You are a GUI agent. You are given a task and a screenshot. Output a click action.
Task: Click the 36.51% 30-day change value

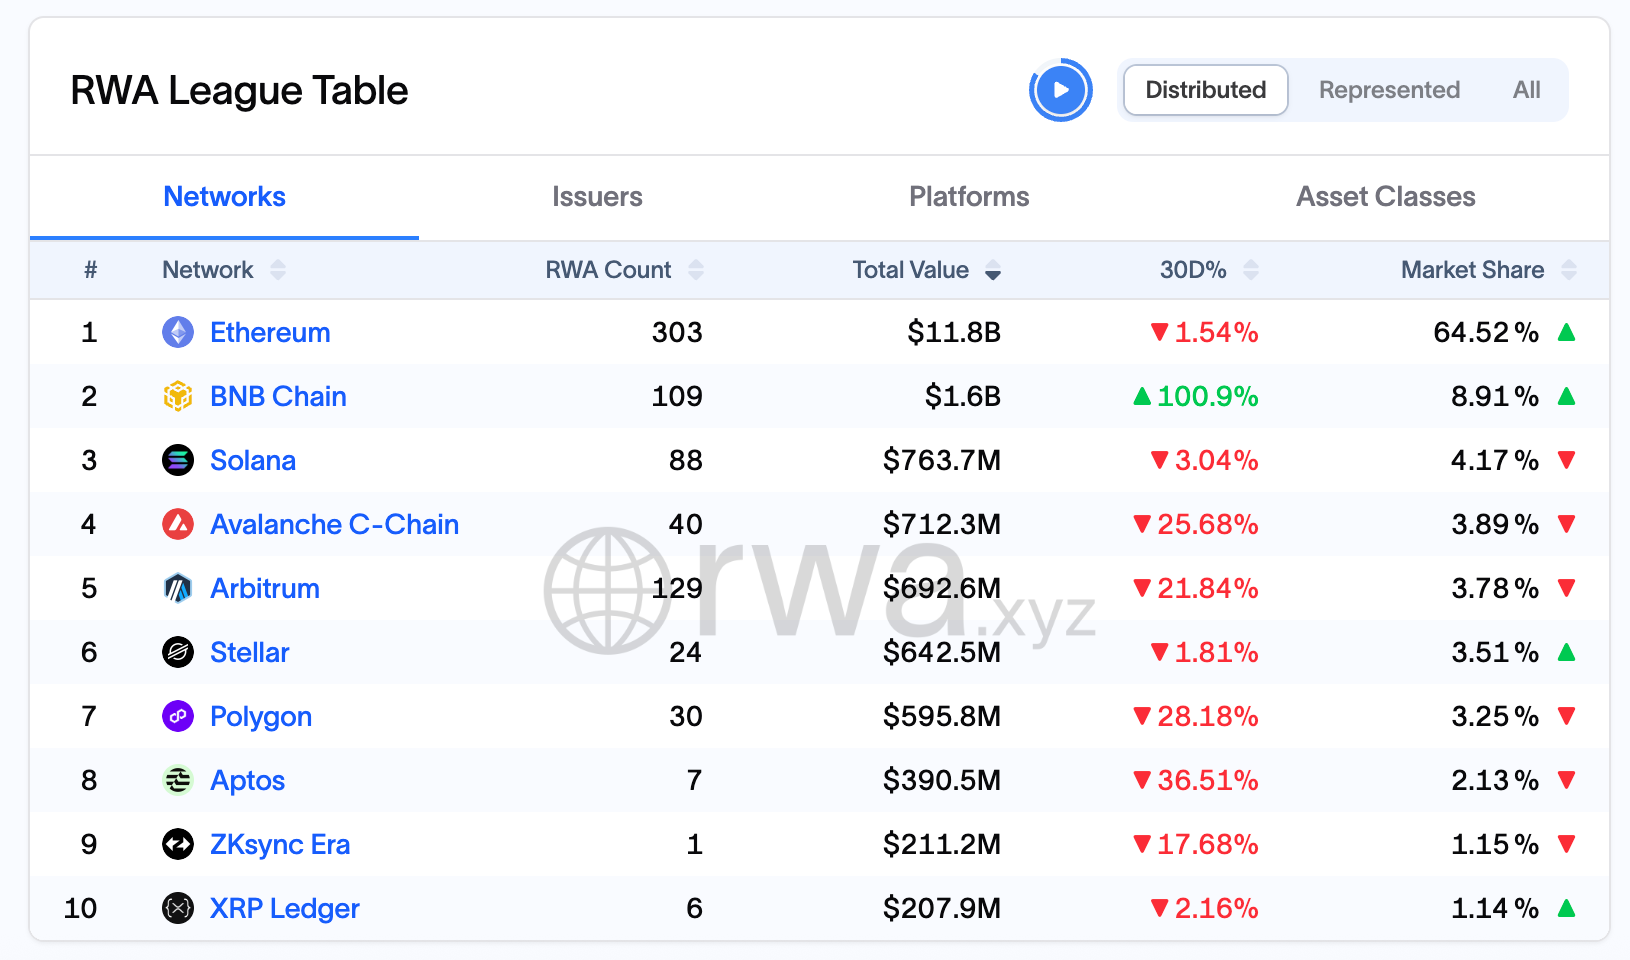tap(1207, 780)
